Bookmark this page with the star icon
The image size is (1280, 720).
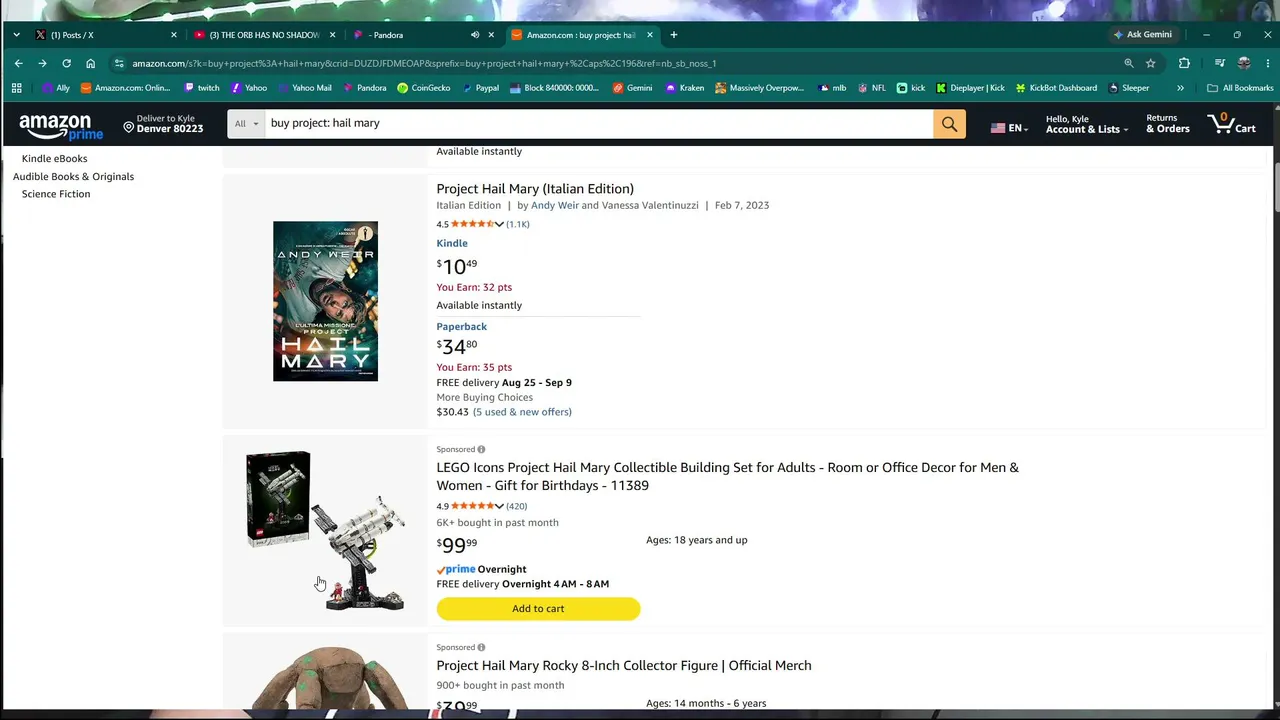[1151, 63]
